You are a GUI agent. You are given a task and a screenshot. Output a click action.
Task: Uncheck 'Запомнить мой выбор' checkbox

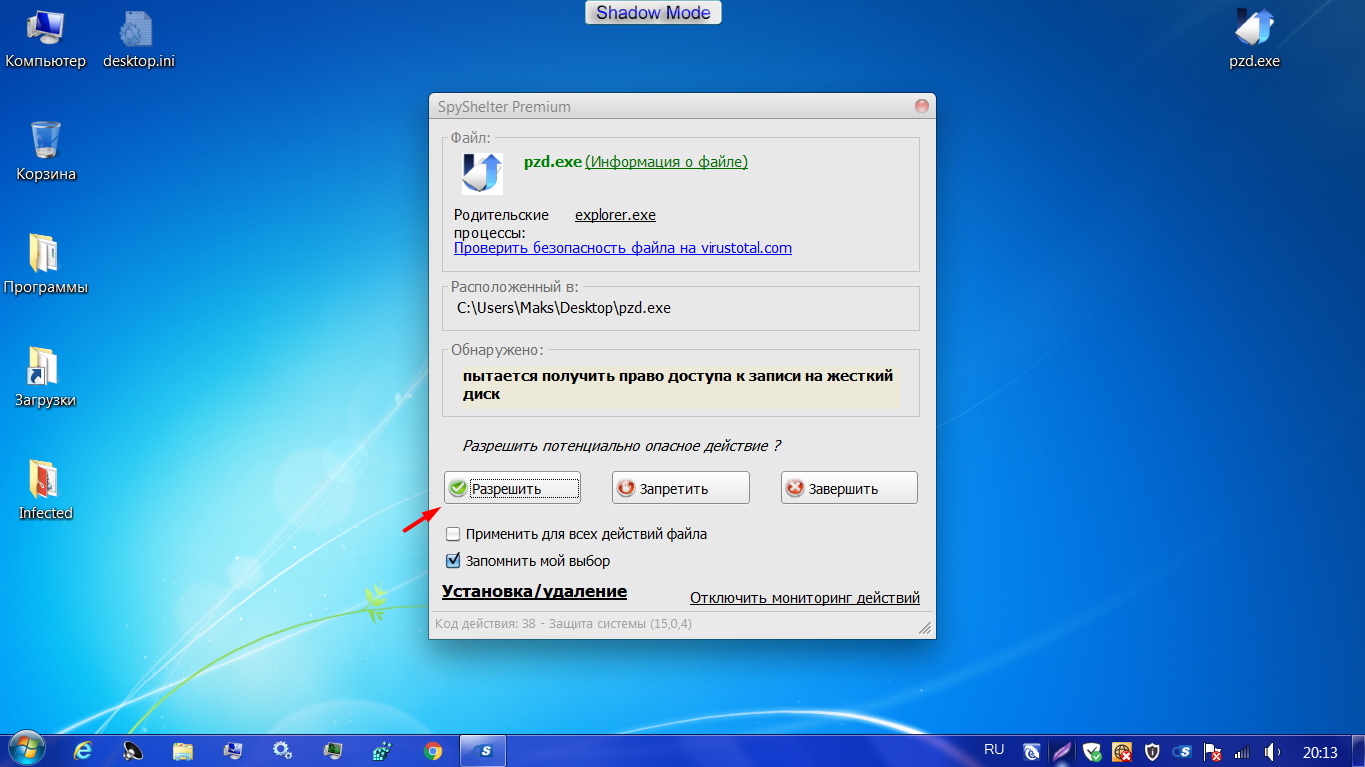coord(454,561)
